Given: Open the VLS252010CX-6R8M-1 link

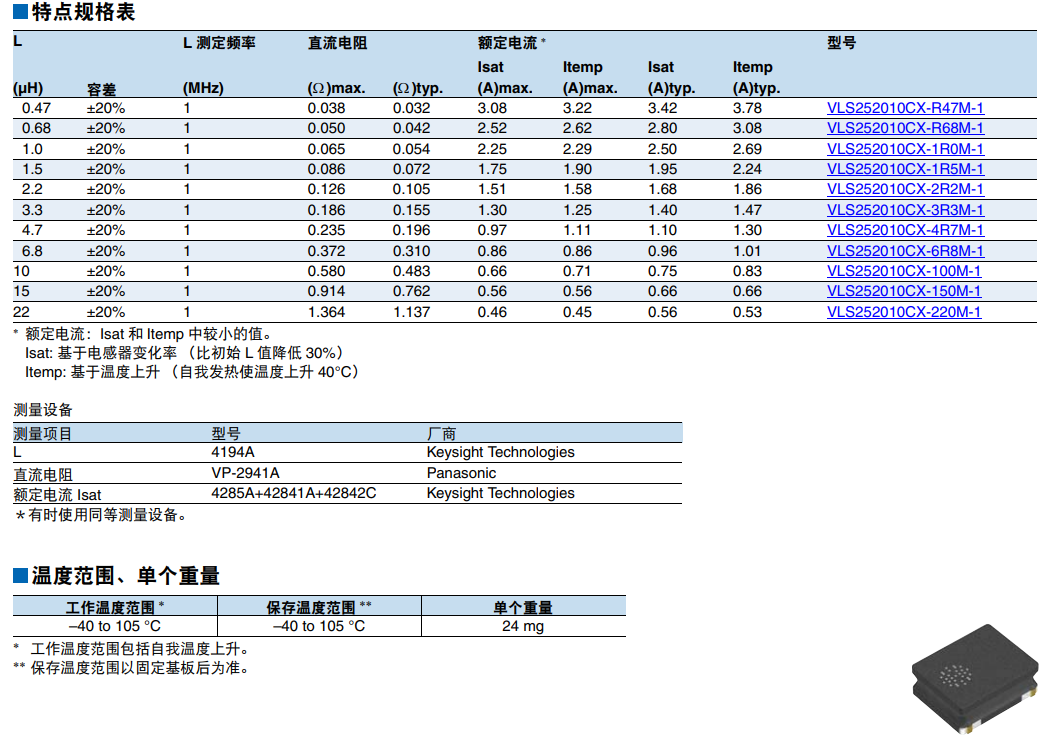Looking at the screenshot, I should tap(905, 251).
